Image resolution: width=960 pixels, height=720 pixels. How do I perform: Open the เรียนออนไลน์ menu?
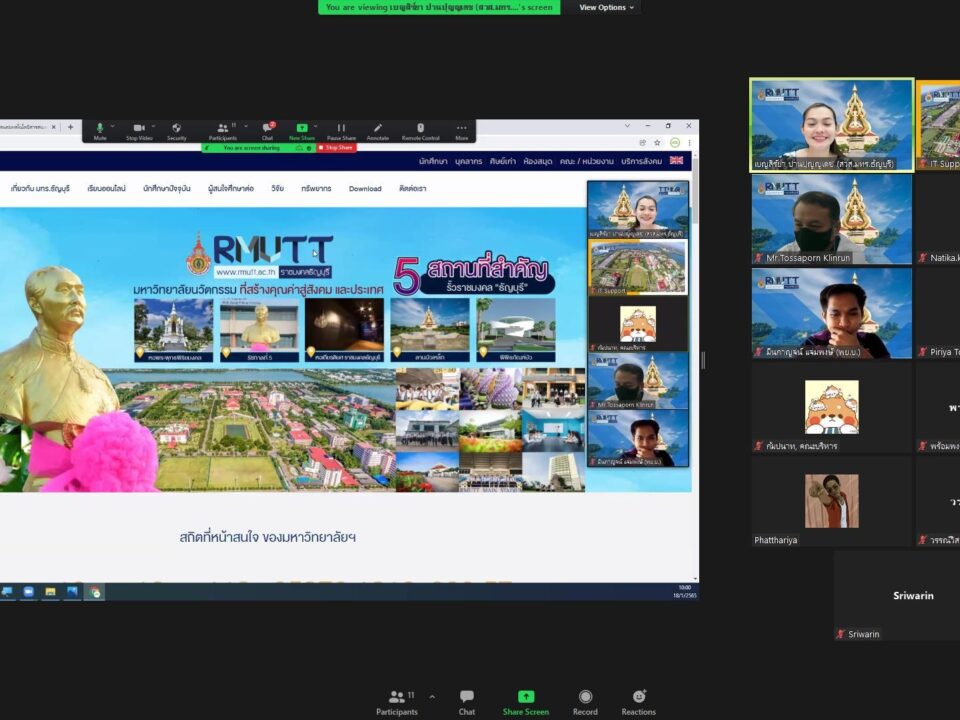[107, 189]
